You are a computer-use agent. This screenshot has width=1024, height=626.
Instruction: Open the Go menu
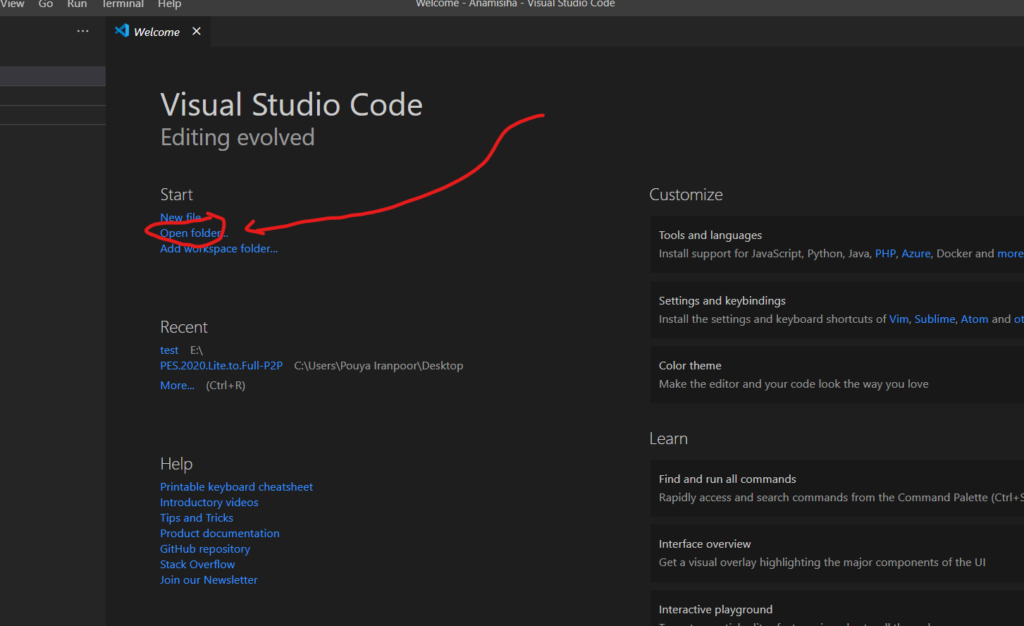tap(46, 4)
